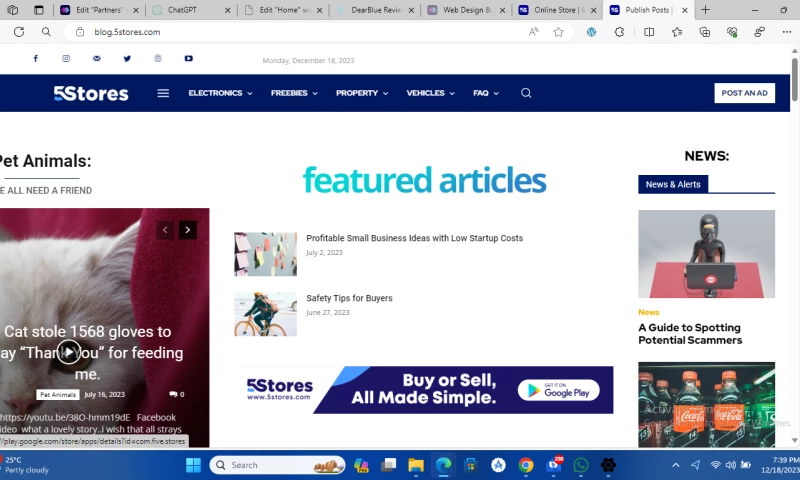800x480 pixels.
Task: Click POST AN AD button
Action: pyautogui.click(x=744, y=93)
